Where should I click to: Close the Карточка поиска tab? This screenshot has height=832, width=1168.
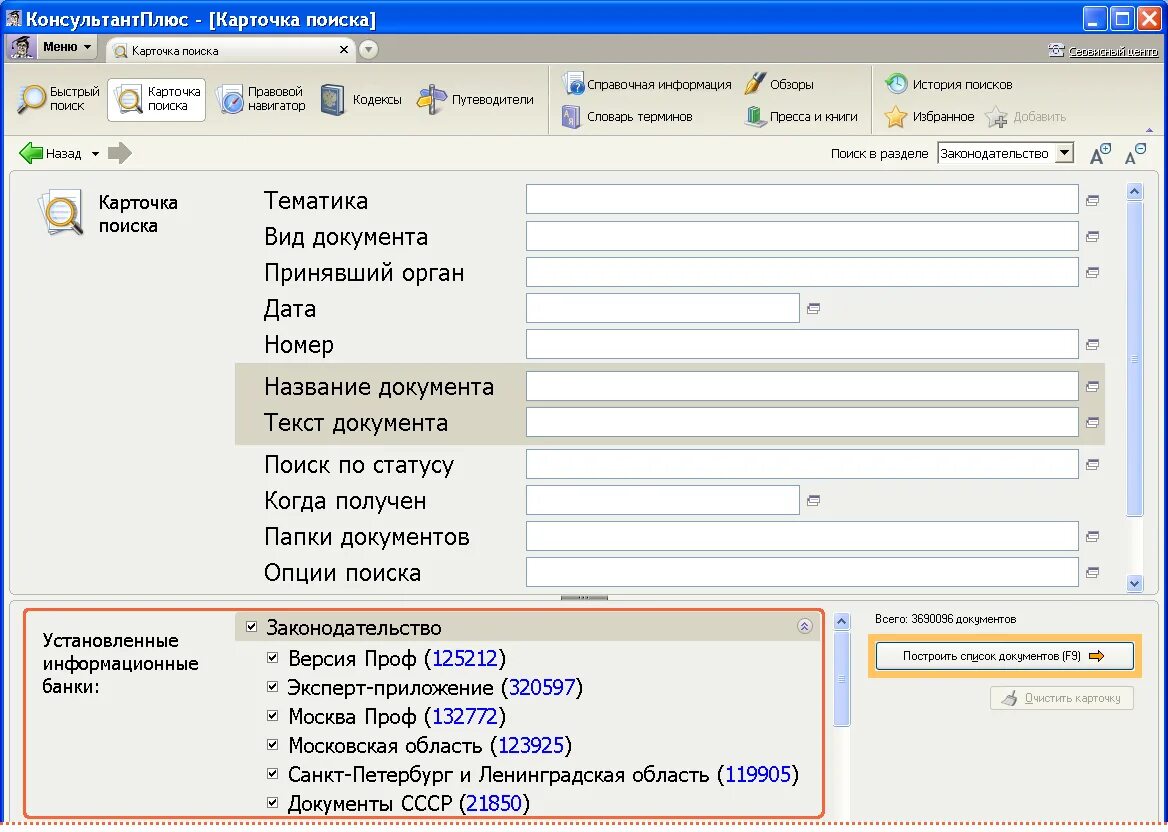coord(343,50)
